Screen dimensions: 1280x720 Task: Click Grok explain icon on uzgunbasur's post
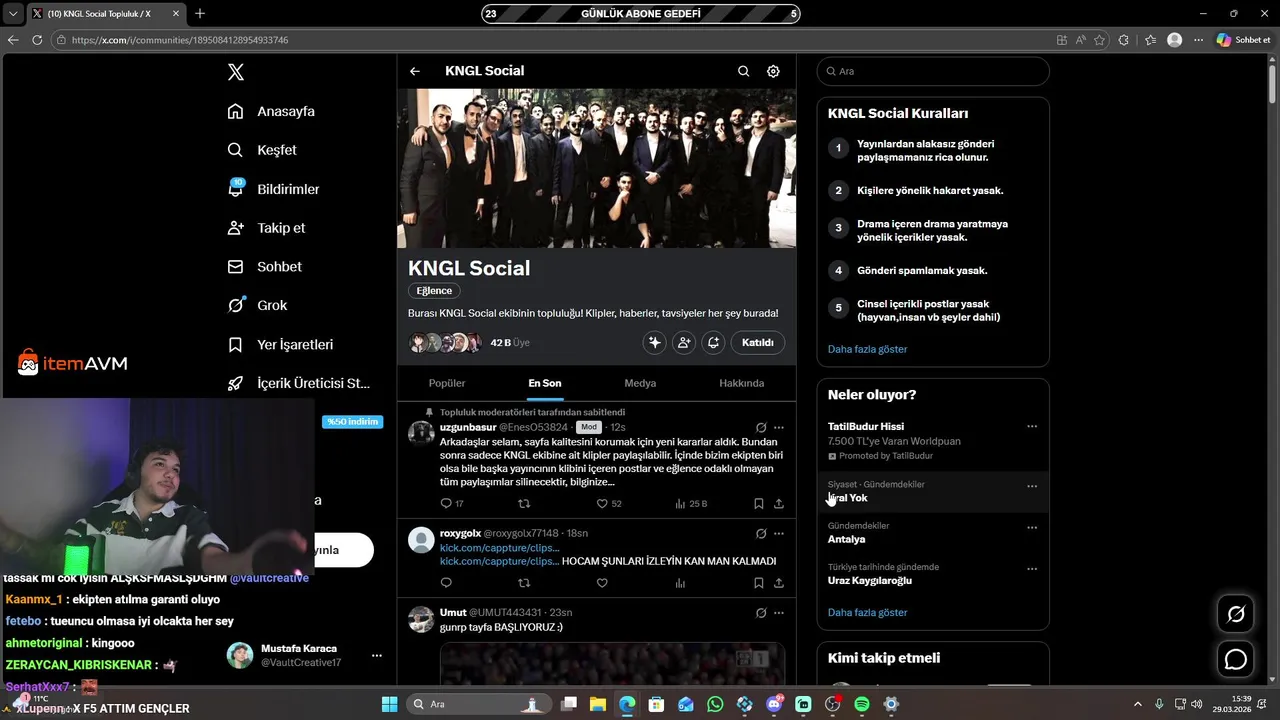pyautogui.click(x=761, y=427)
